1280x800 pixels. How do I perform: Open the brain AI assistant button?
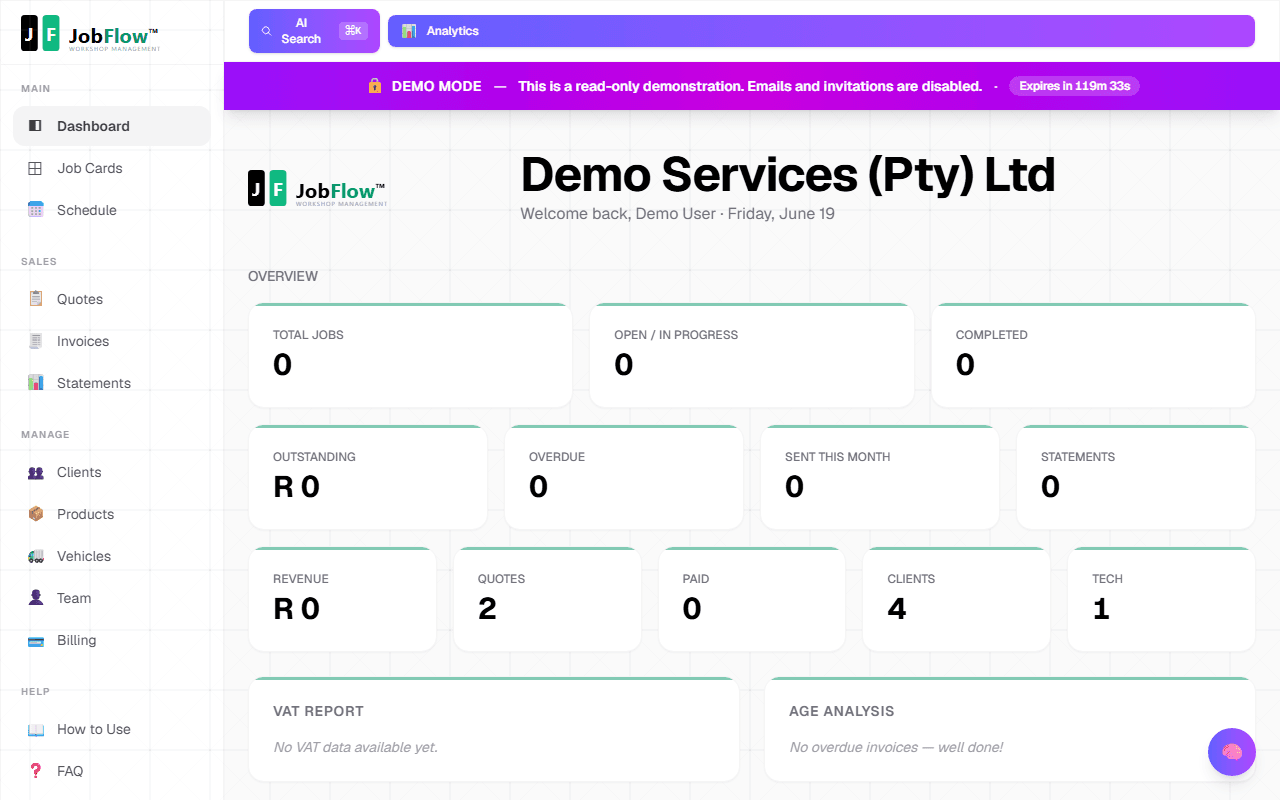tap(1232, 752)
